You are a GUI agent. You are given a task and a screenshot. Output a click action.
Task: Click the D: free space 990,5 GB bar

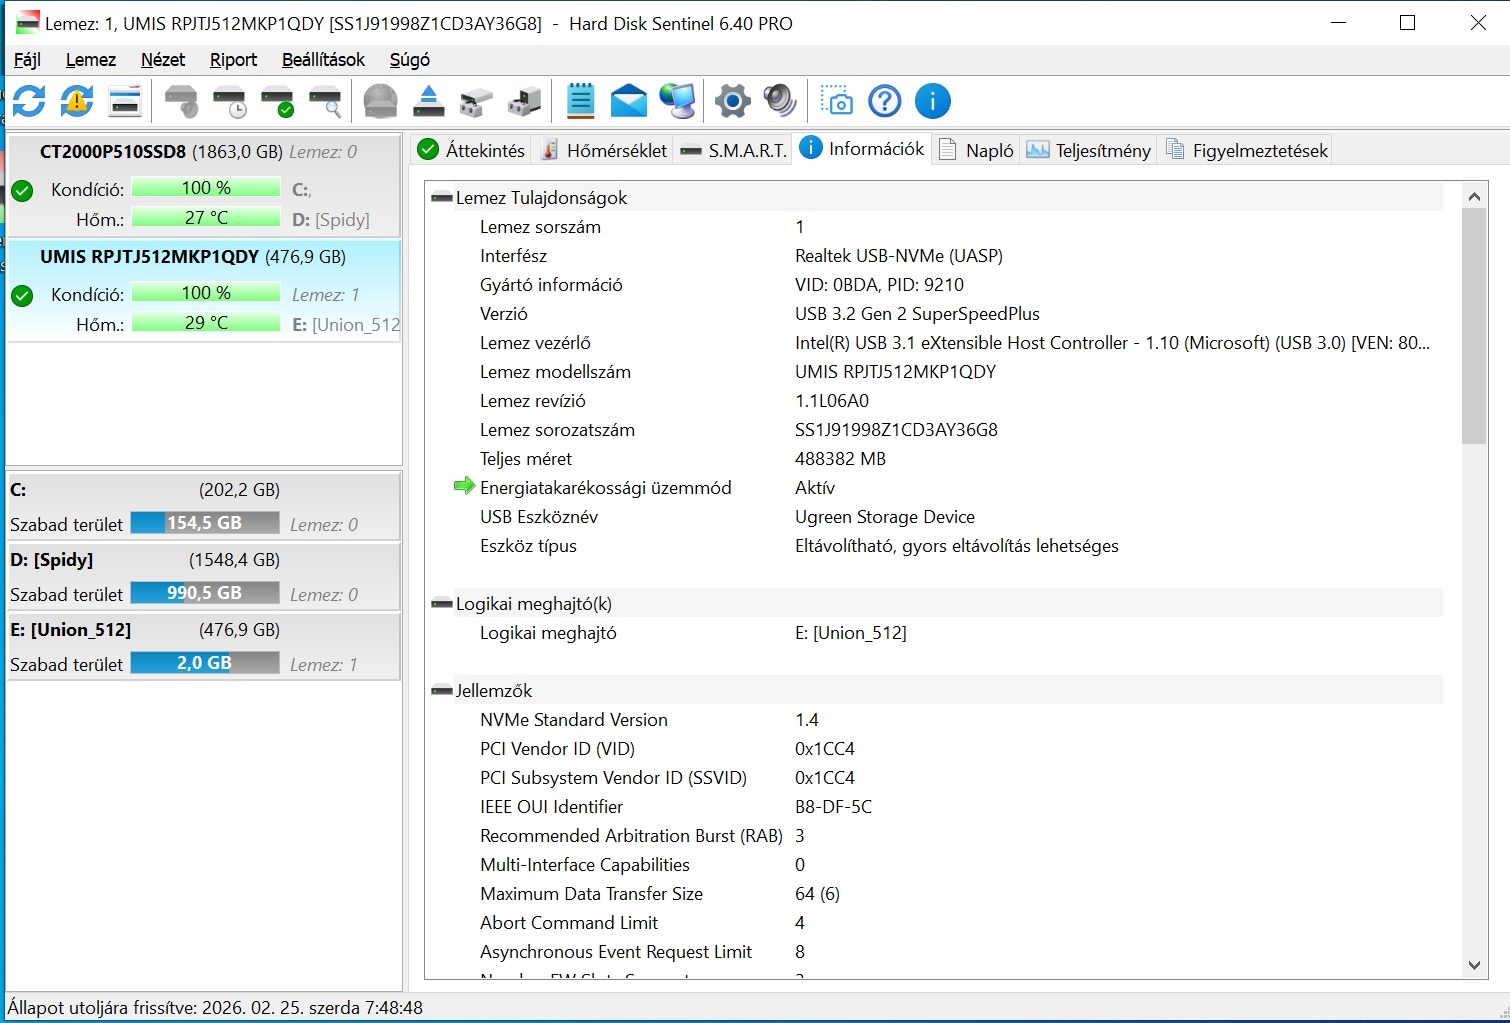(x=205, y=593)
